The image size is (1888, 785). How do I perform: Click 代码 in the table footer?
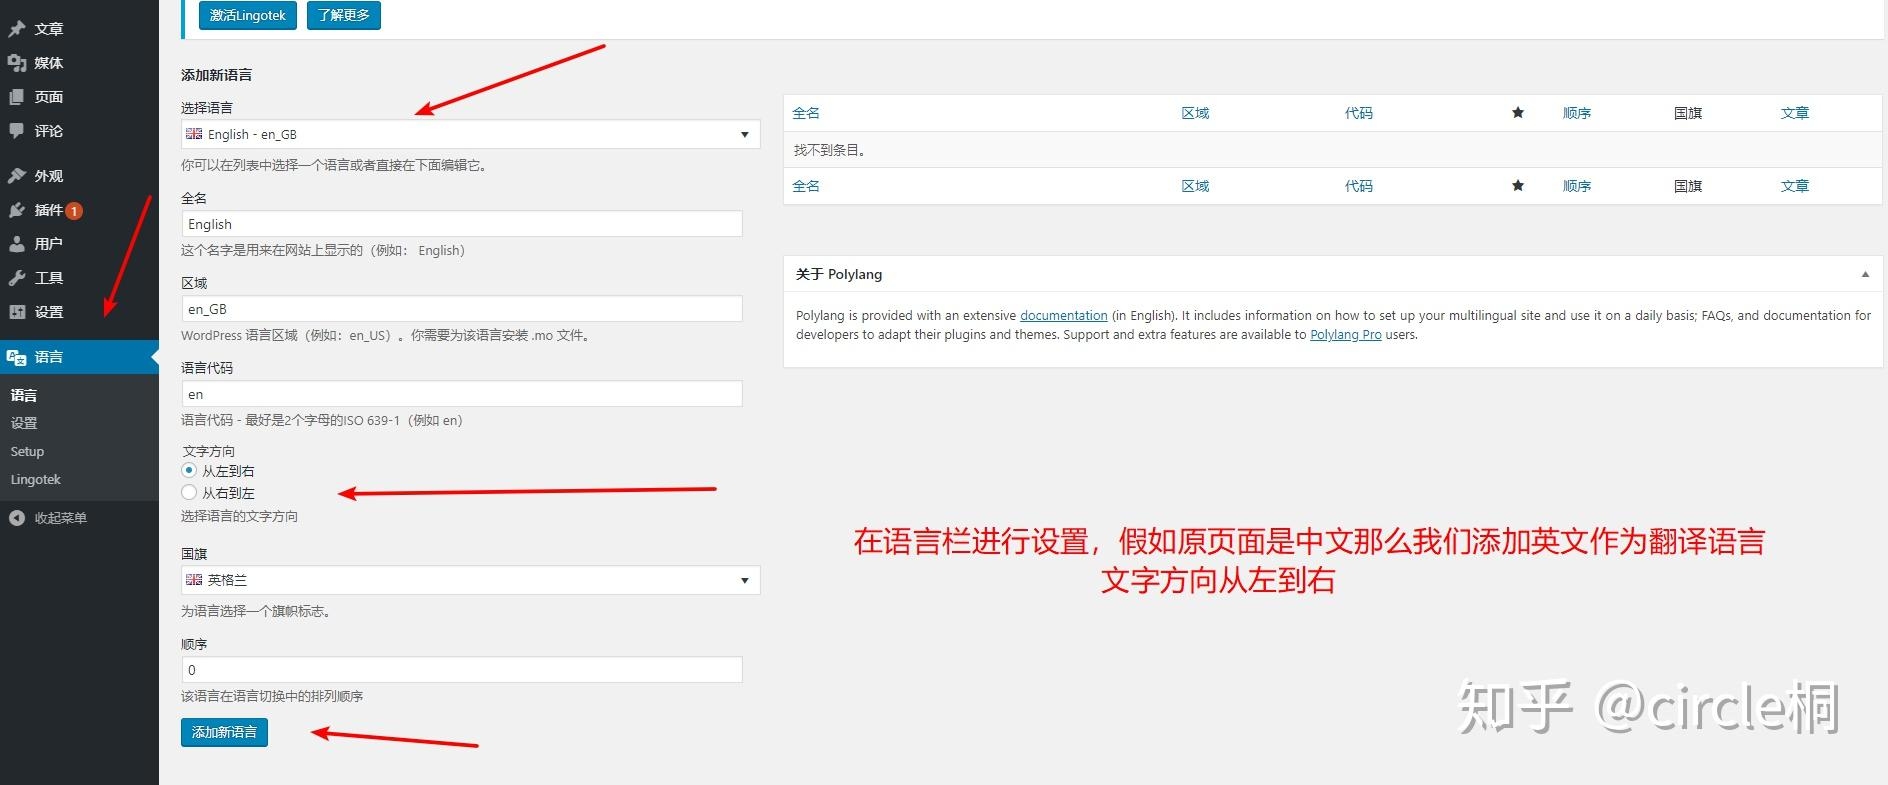tap(1359, 186)
